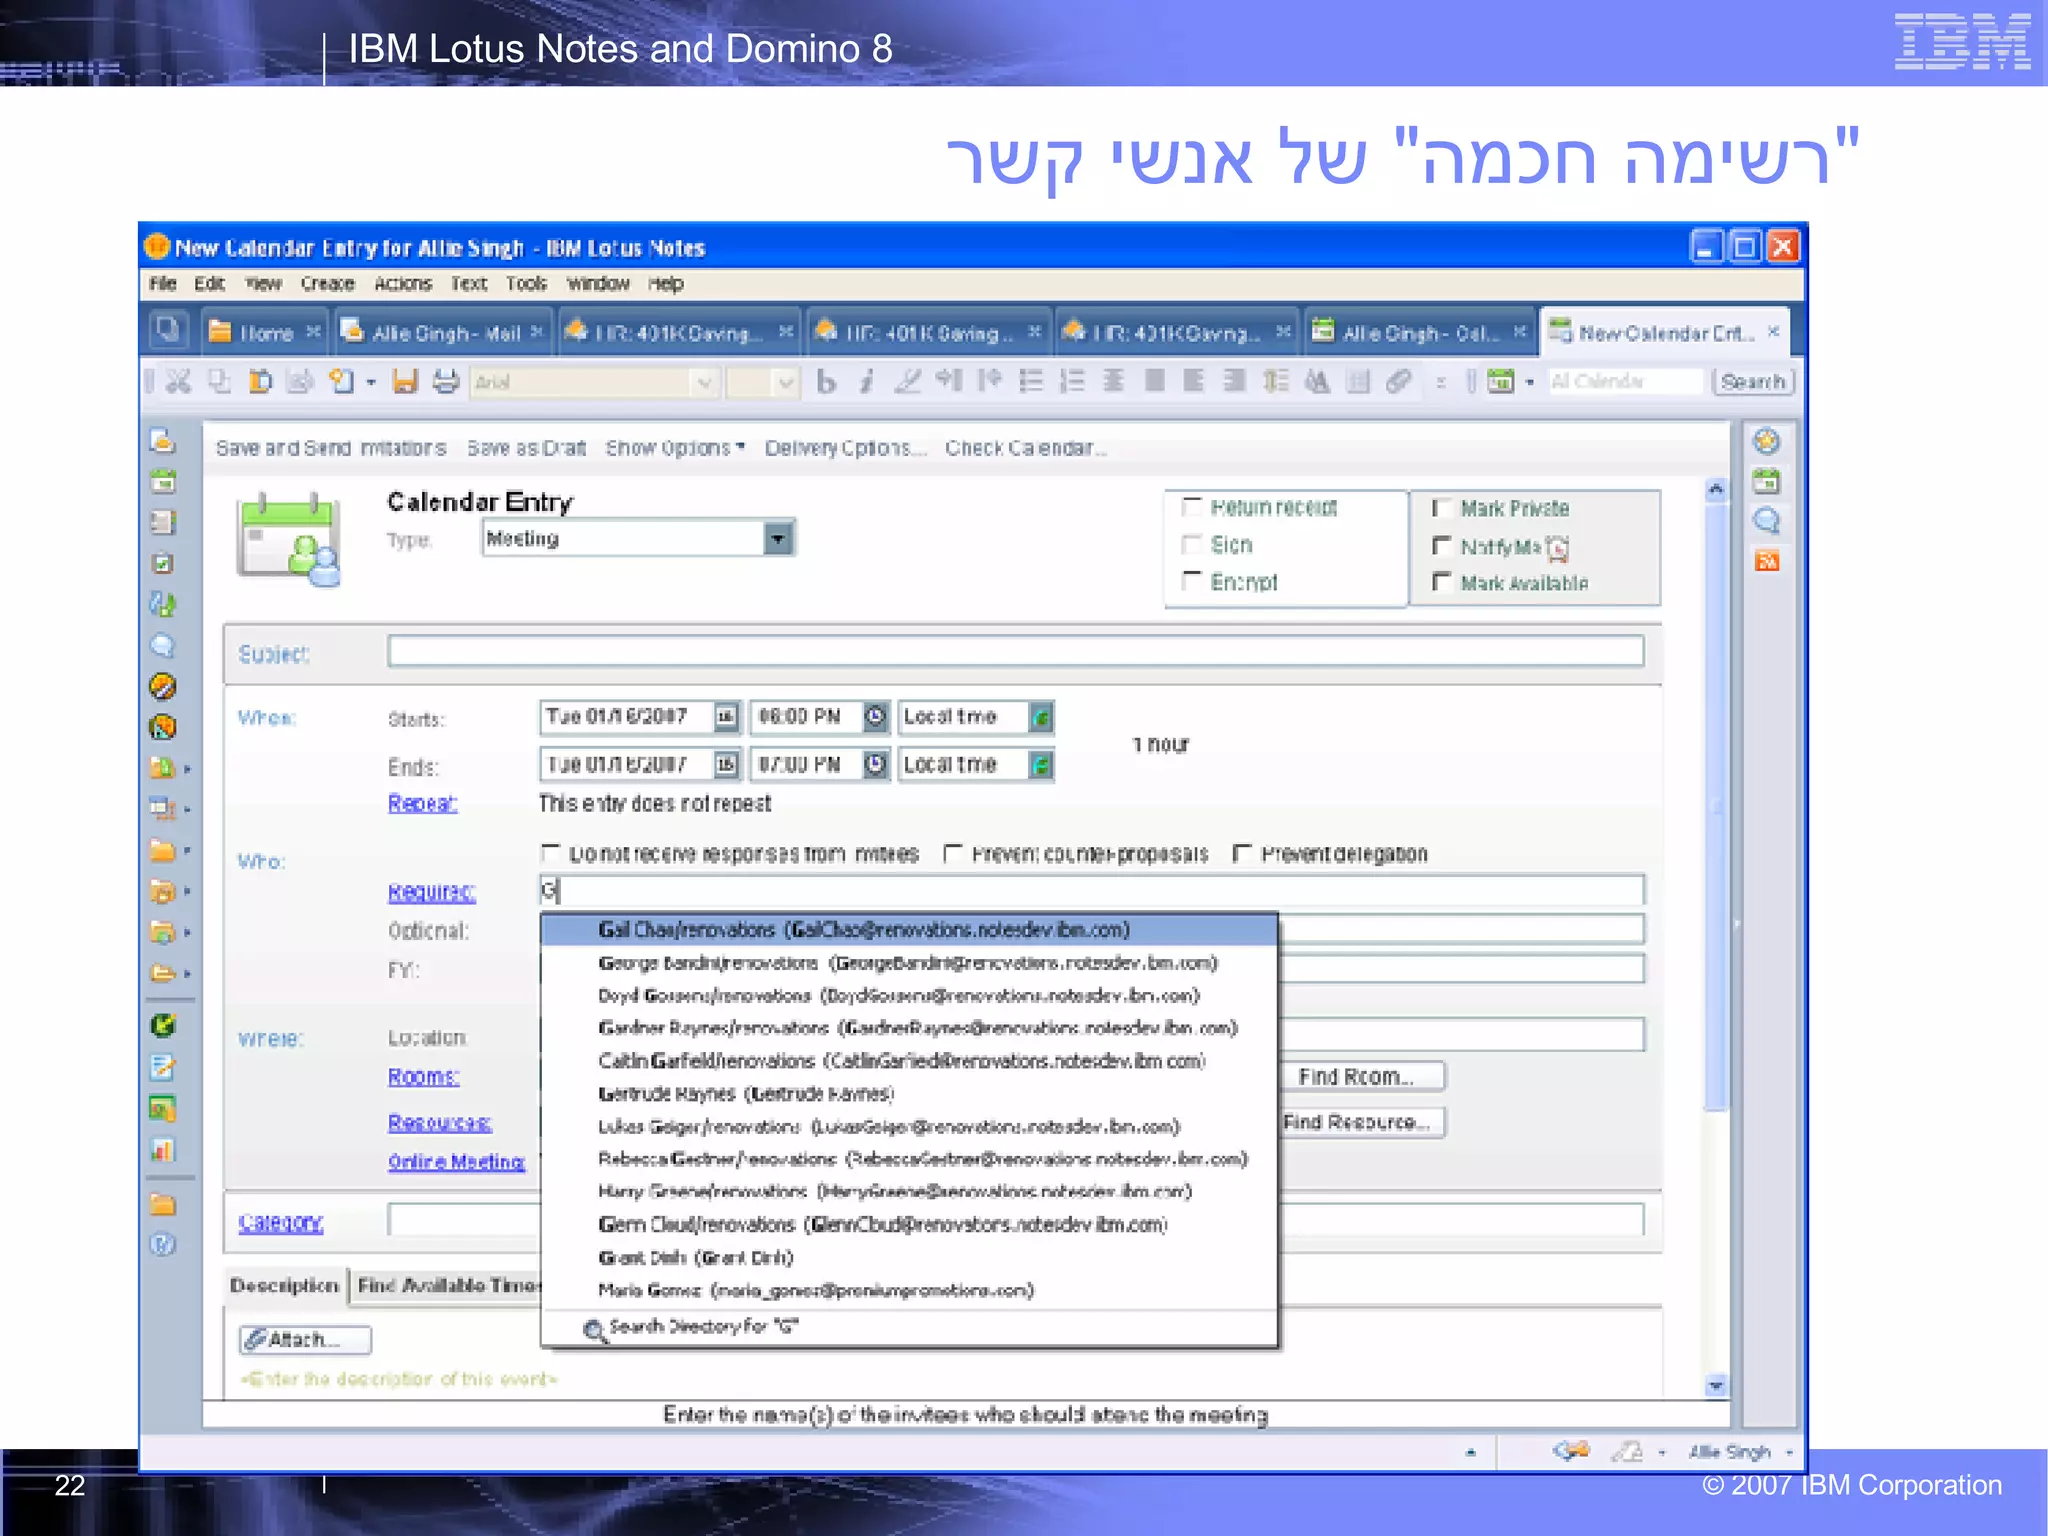Switch to Find Available Times tab

(x=448, y=1285)
